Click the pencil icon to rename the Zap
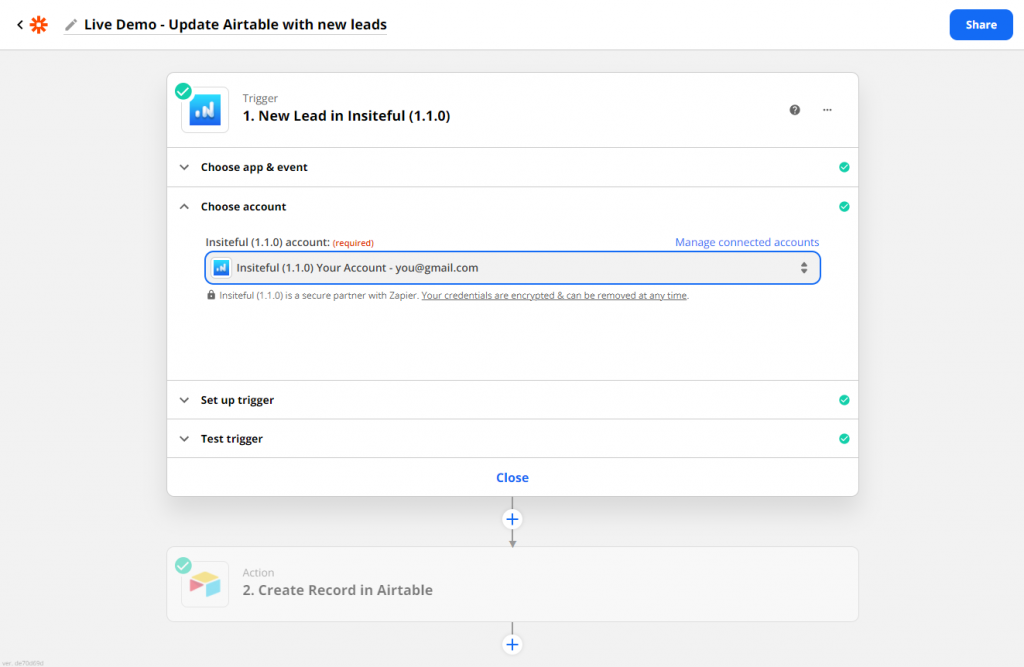The height and width of the screenshot is (667, 1024). (x=71, y=25)
